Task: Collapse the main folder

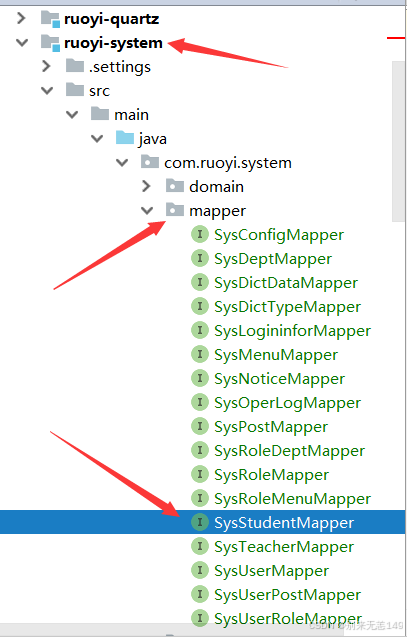Action: click(72, 115)
